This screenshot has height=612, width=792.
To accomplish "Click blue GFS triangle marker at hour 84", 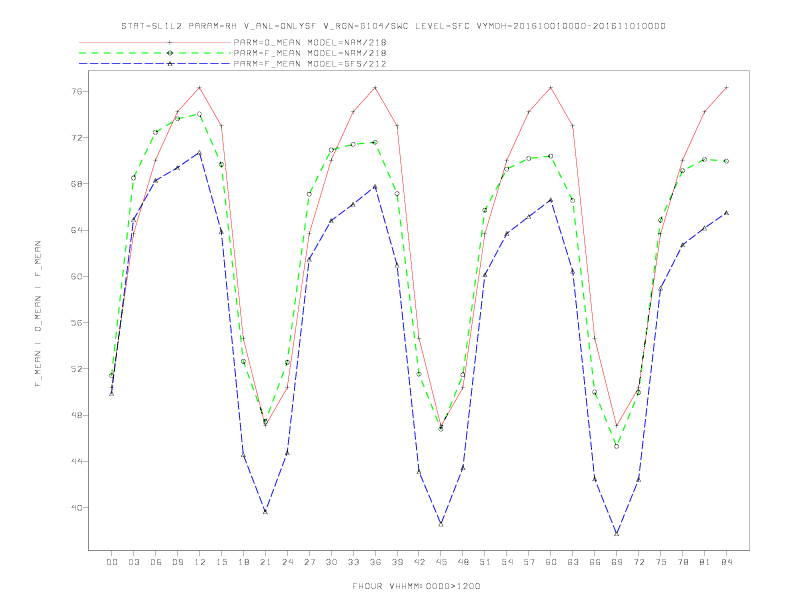I will tap(726, 213).
